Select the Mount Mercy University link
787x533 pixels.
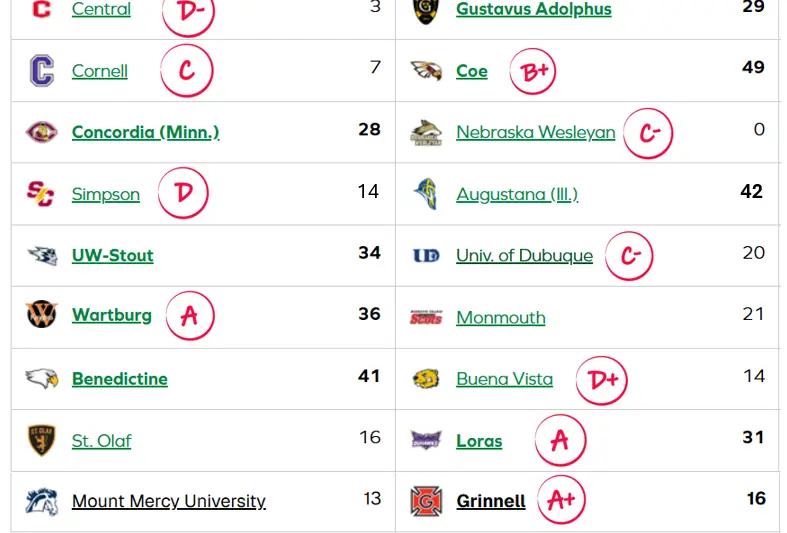coord(169,501)
